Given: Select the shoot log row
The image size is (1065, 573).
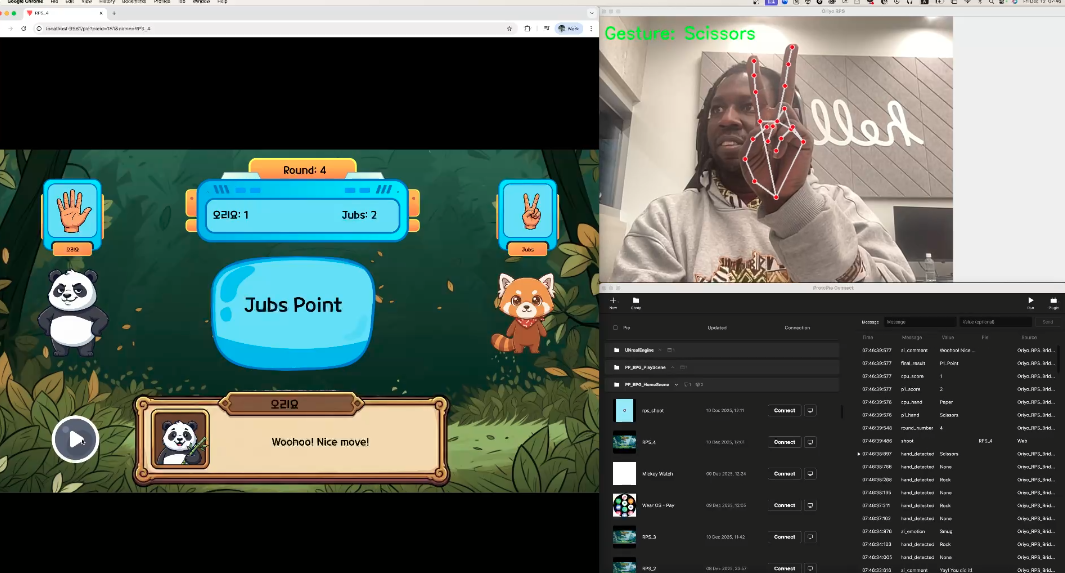Looking at the screenshot, I should [x=959, y=441].
